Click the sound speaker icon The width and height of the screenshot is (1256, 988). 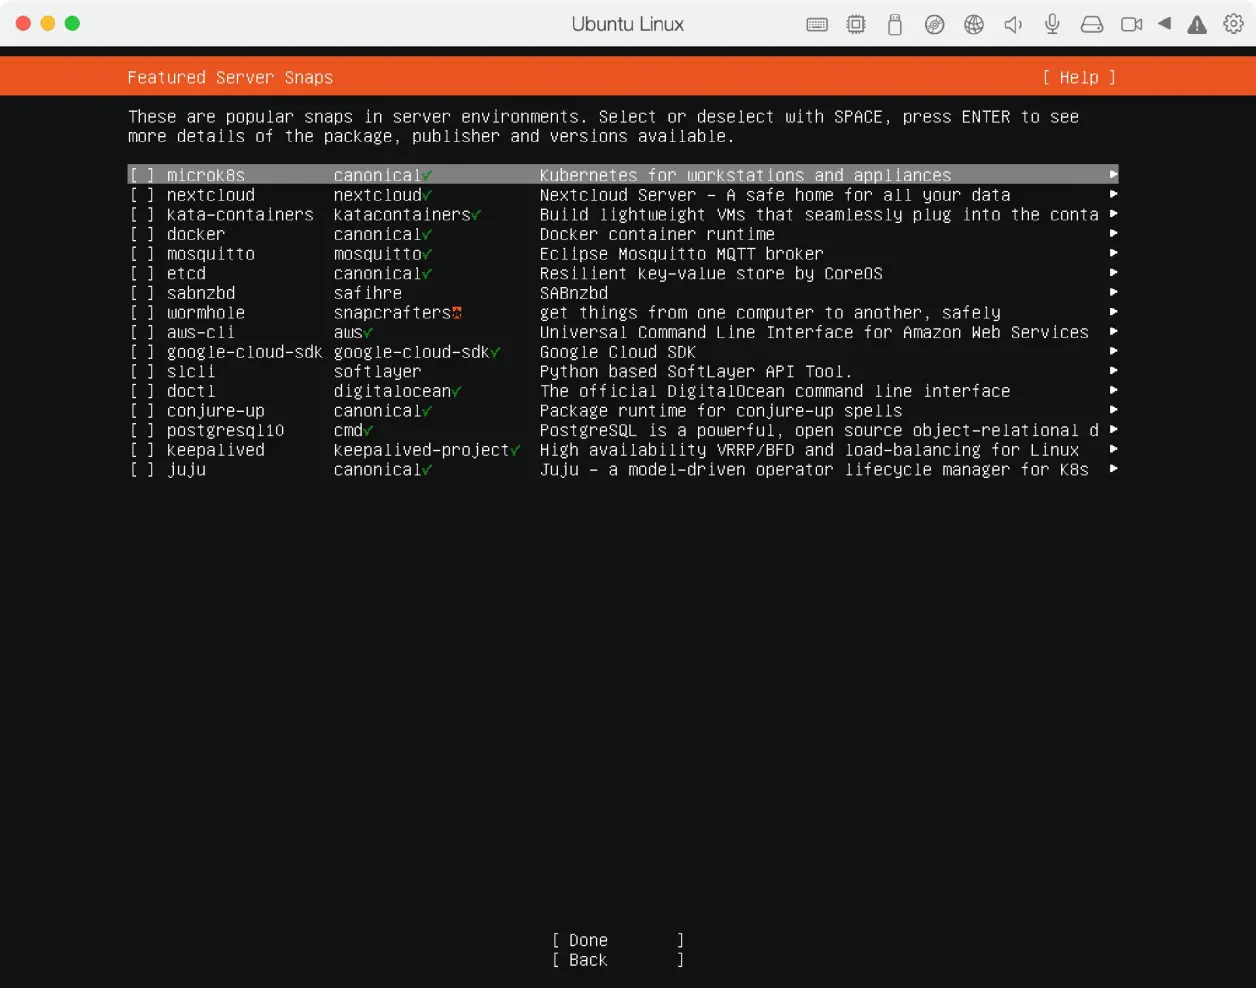coord(1013,25)
